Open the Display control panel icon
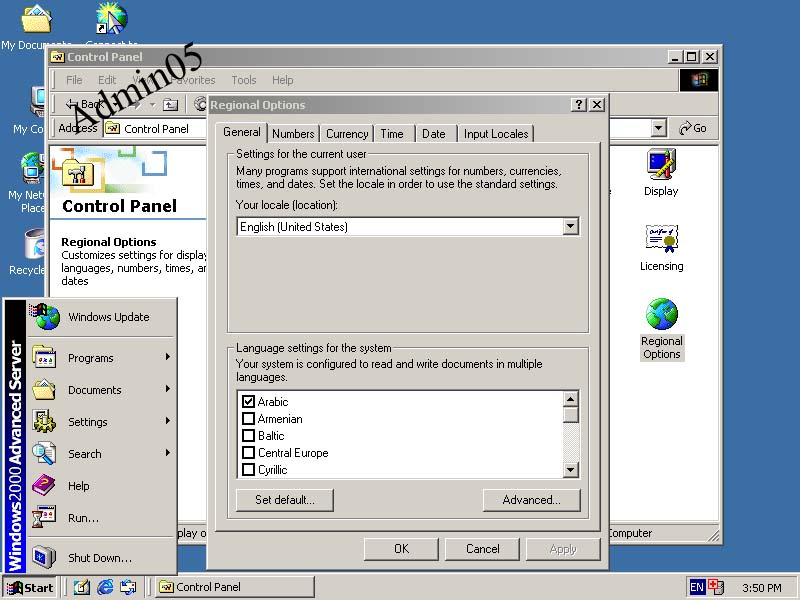The width and height of the screenshot is (800, 600). 661,164
